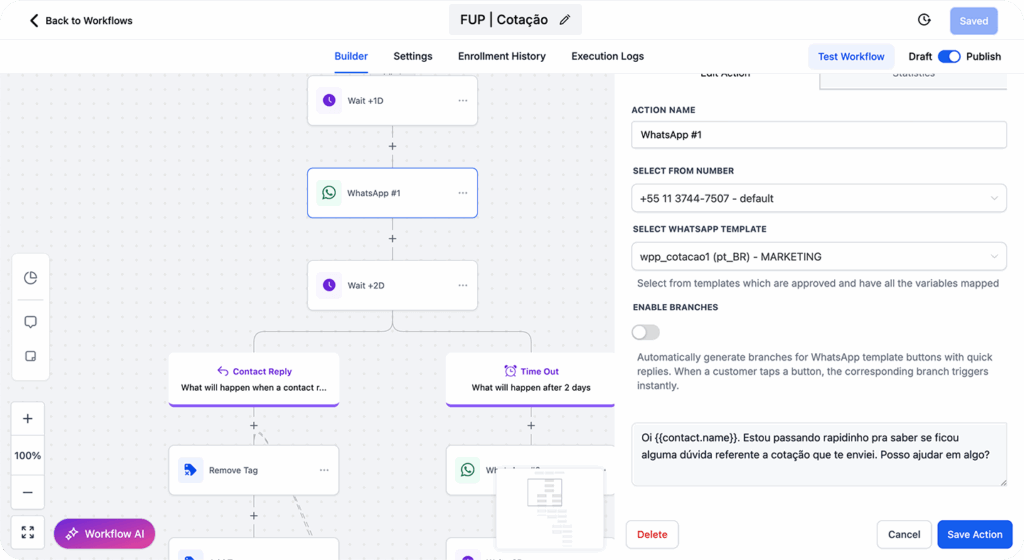Zoom out with the minus icon
Viewport: 1024px width, 560px height.
pyautogui.click(x=28, y=492)
